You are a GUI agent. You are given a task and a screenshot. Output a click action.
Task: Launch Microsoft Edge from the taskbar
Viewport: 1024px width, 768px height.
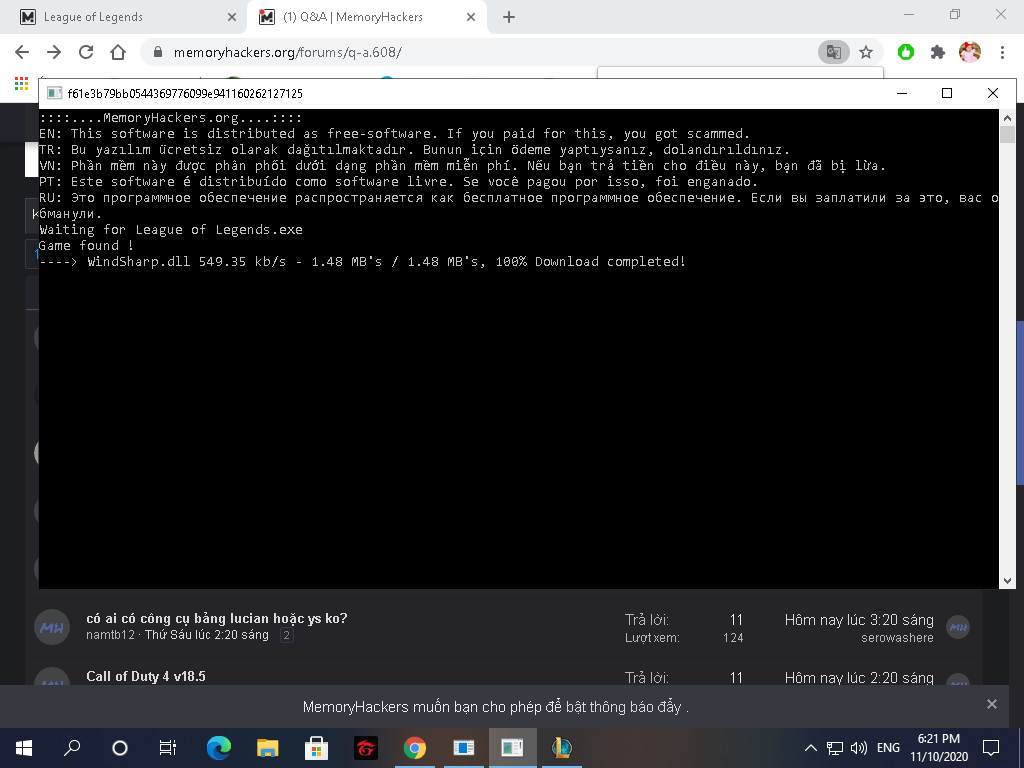[x=218, y=748]
